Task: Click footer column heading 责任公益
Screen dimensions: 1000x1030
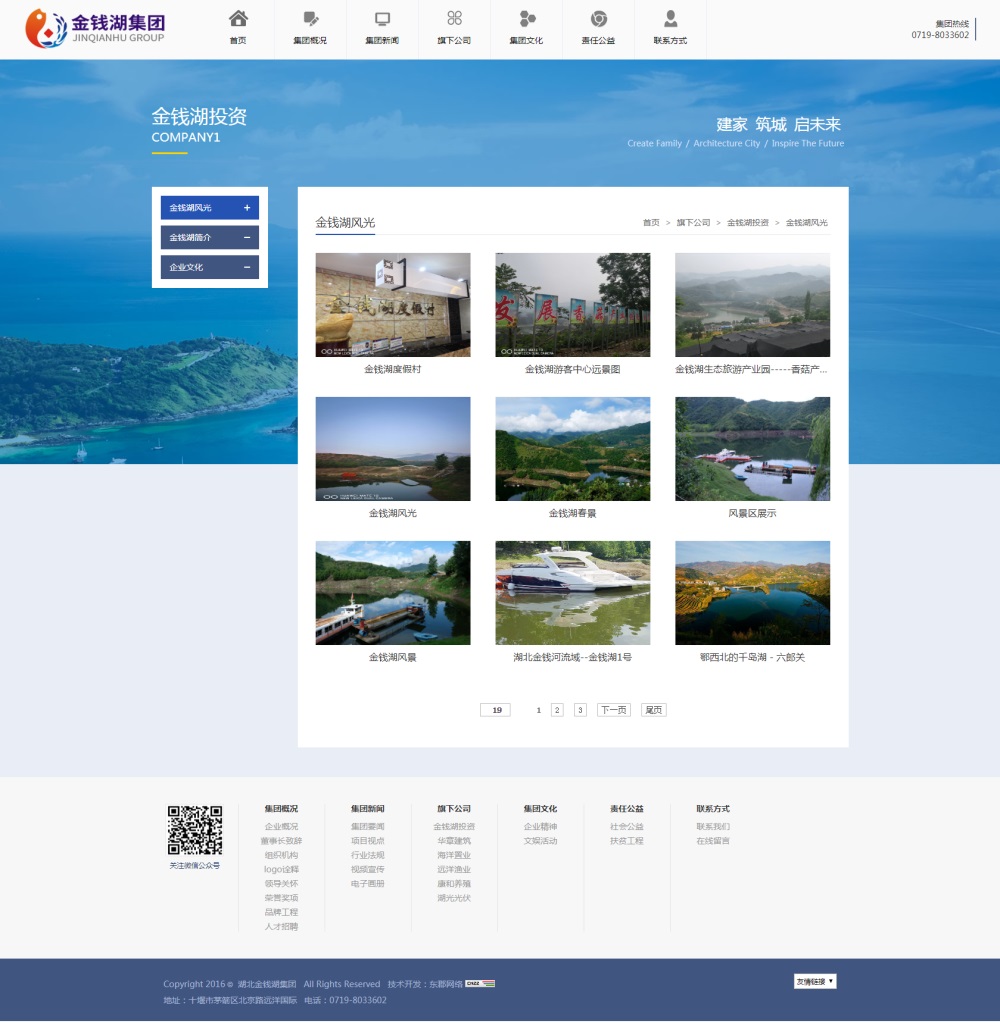Action: tap(627, 809)
